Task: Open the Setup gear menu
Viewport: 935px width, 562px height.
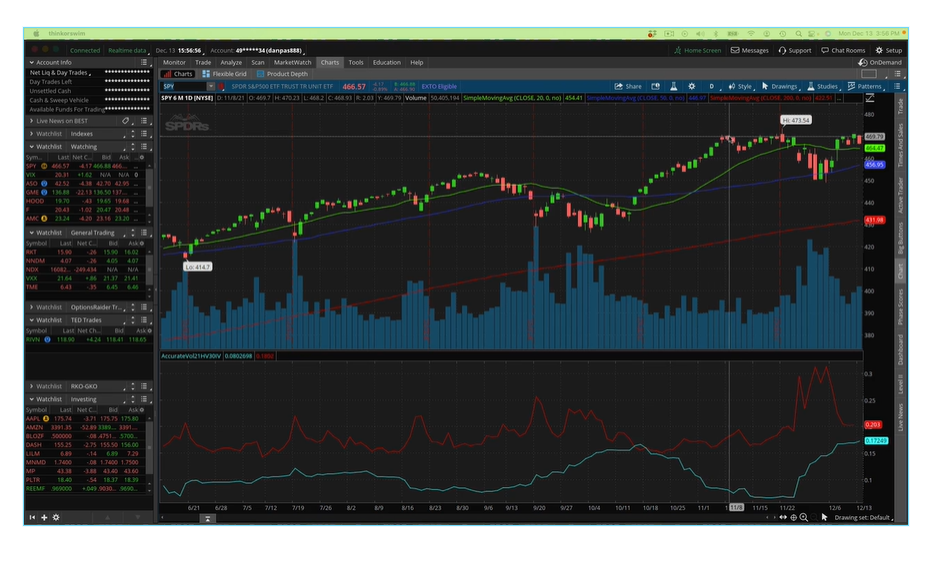Action: pyautogui.click(x=888, y=51)
